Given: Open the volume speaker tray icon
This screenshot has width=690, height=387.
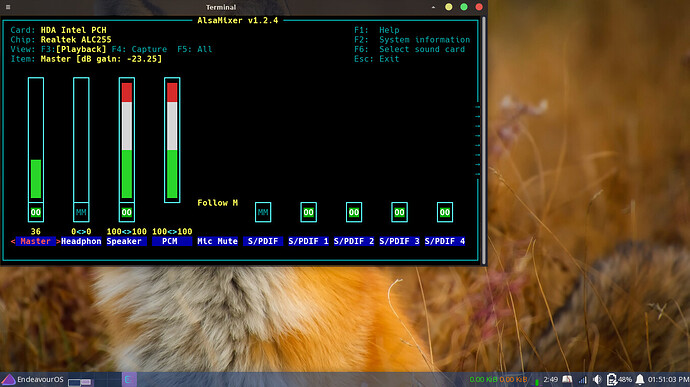Looking at the screenshot, I should [x=597, y=380].
